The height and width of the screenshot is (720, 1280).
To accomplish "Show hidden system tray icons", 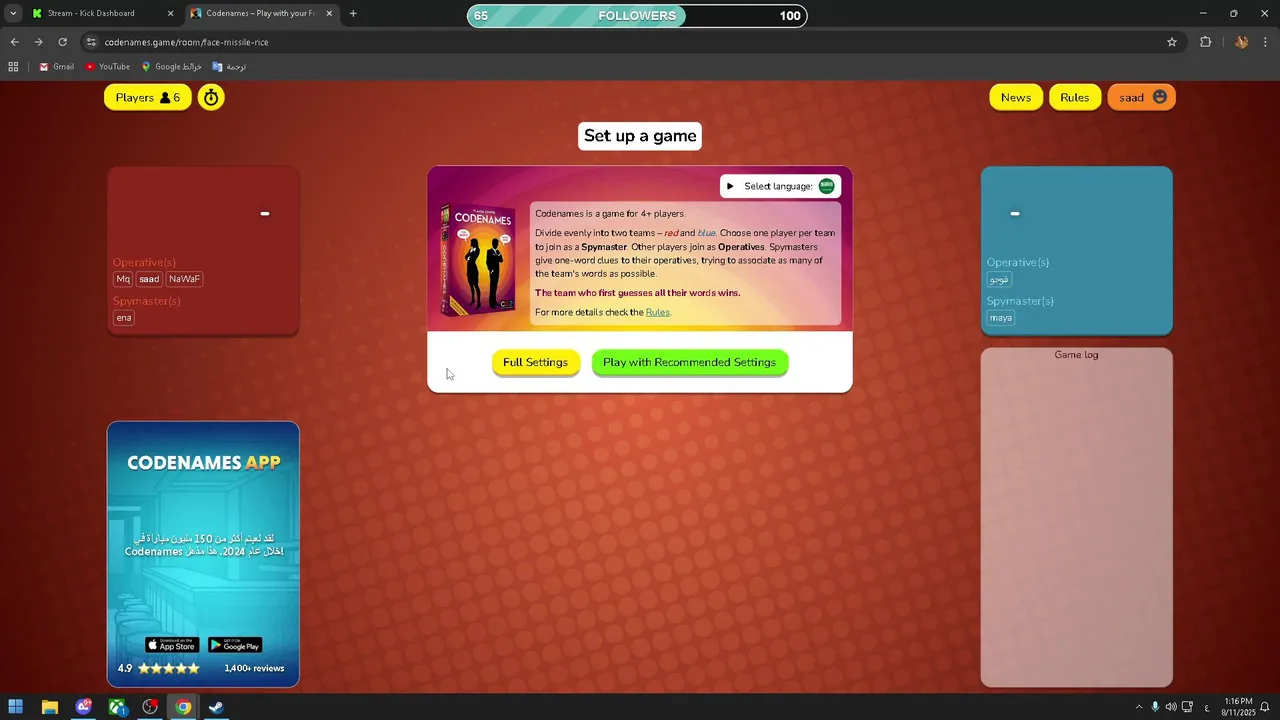I will coord(1138,707).
